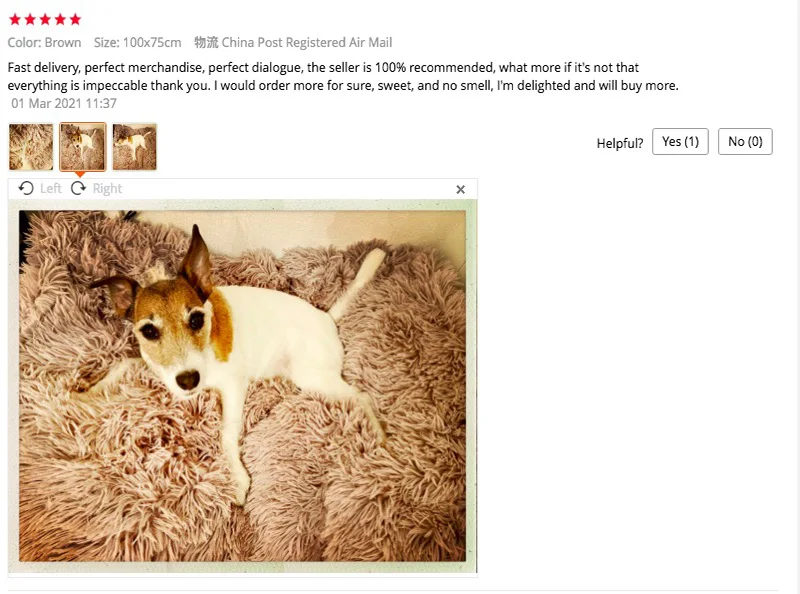Screen dimensions: 800x594
Task: Close the enlarged review photo viewer
Action: tap(460, 189)
